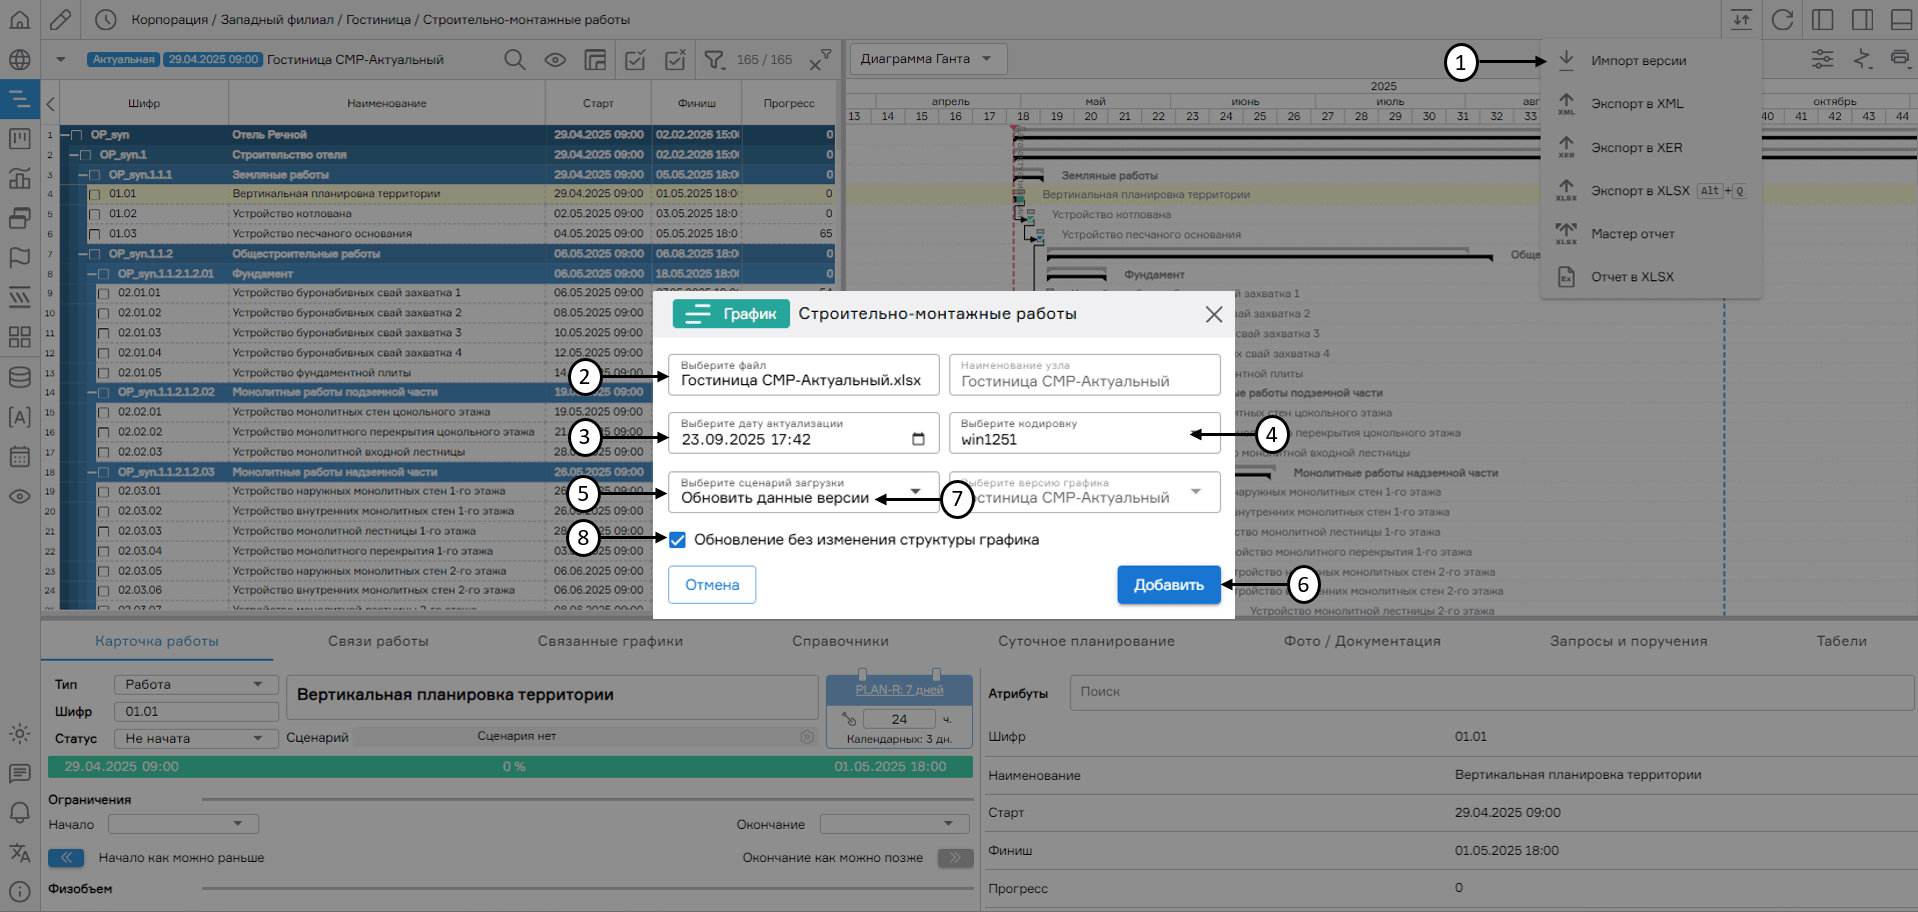The image size is (1918, 912).
Task: Click the search magnifier icon in toolbar
Action: (514, 60)
